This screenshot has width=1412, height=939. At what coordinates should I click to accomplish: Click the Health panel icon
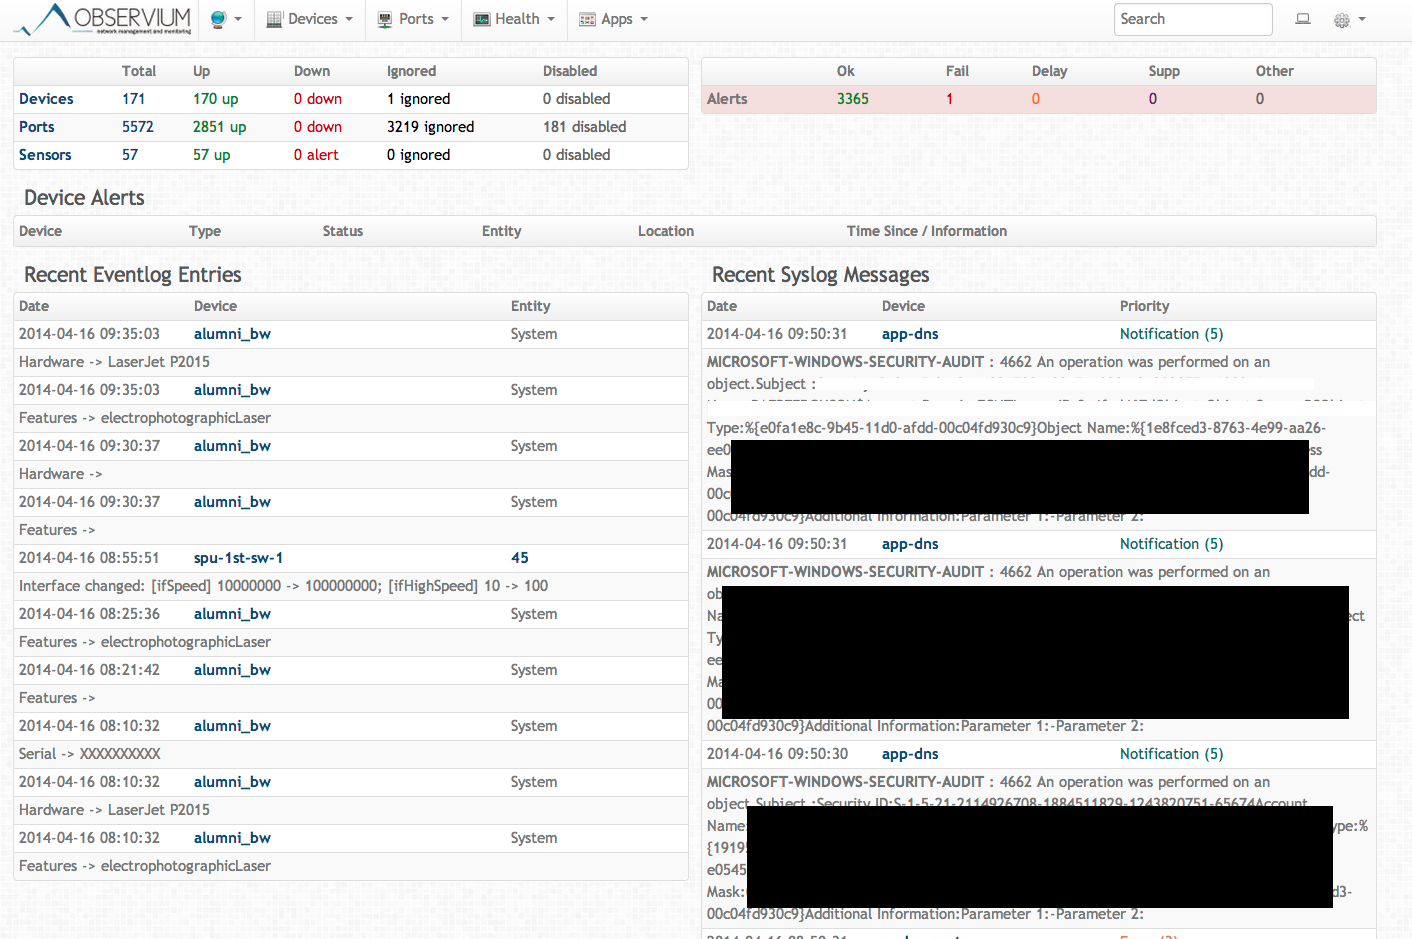(x=481, y=19)
